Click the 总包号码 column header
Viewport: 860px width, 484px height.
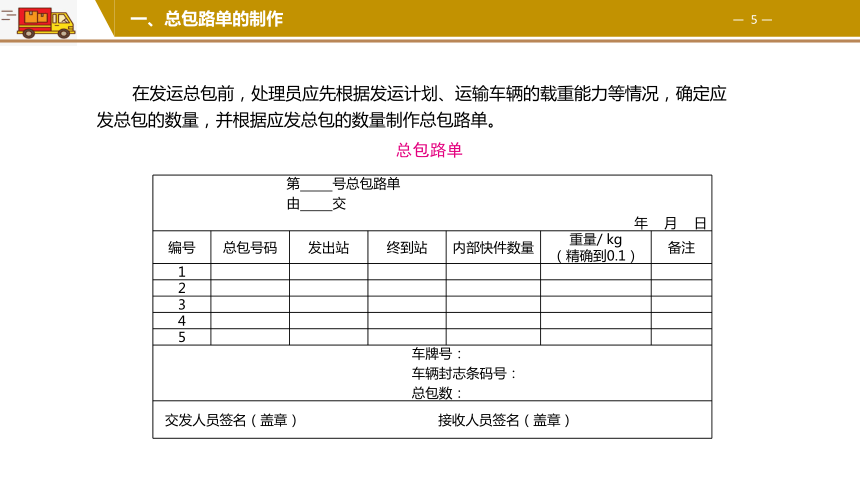pos(250,247)
